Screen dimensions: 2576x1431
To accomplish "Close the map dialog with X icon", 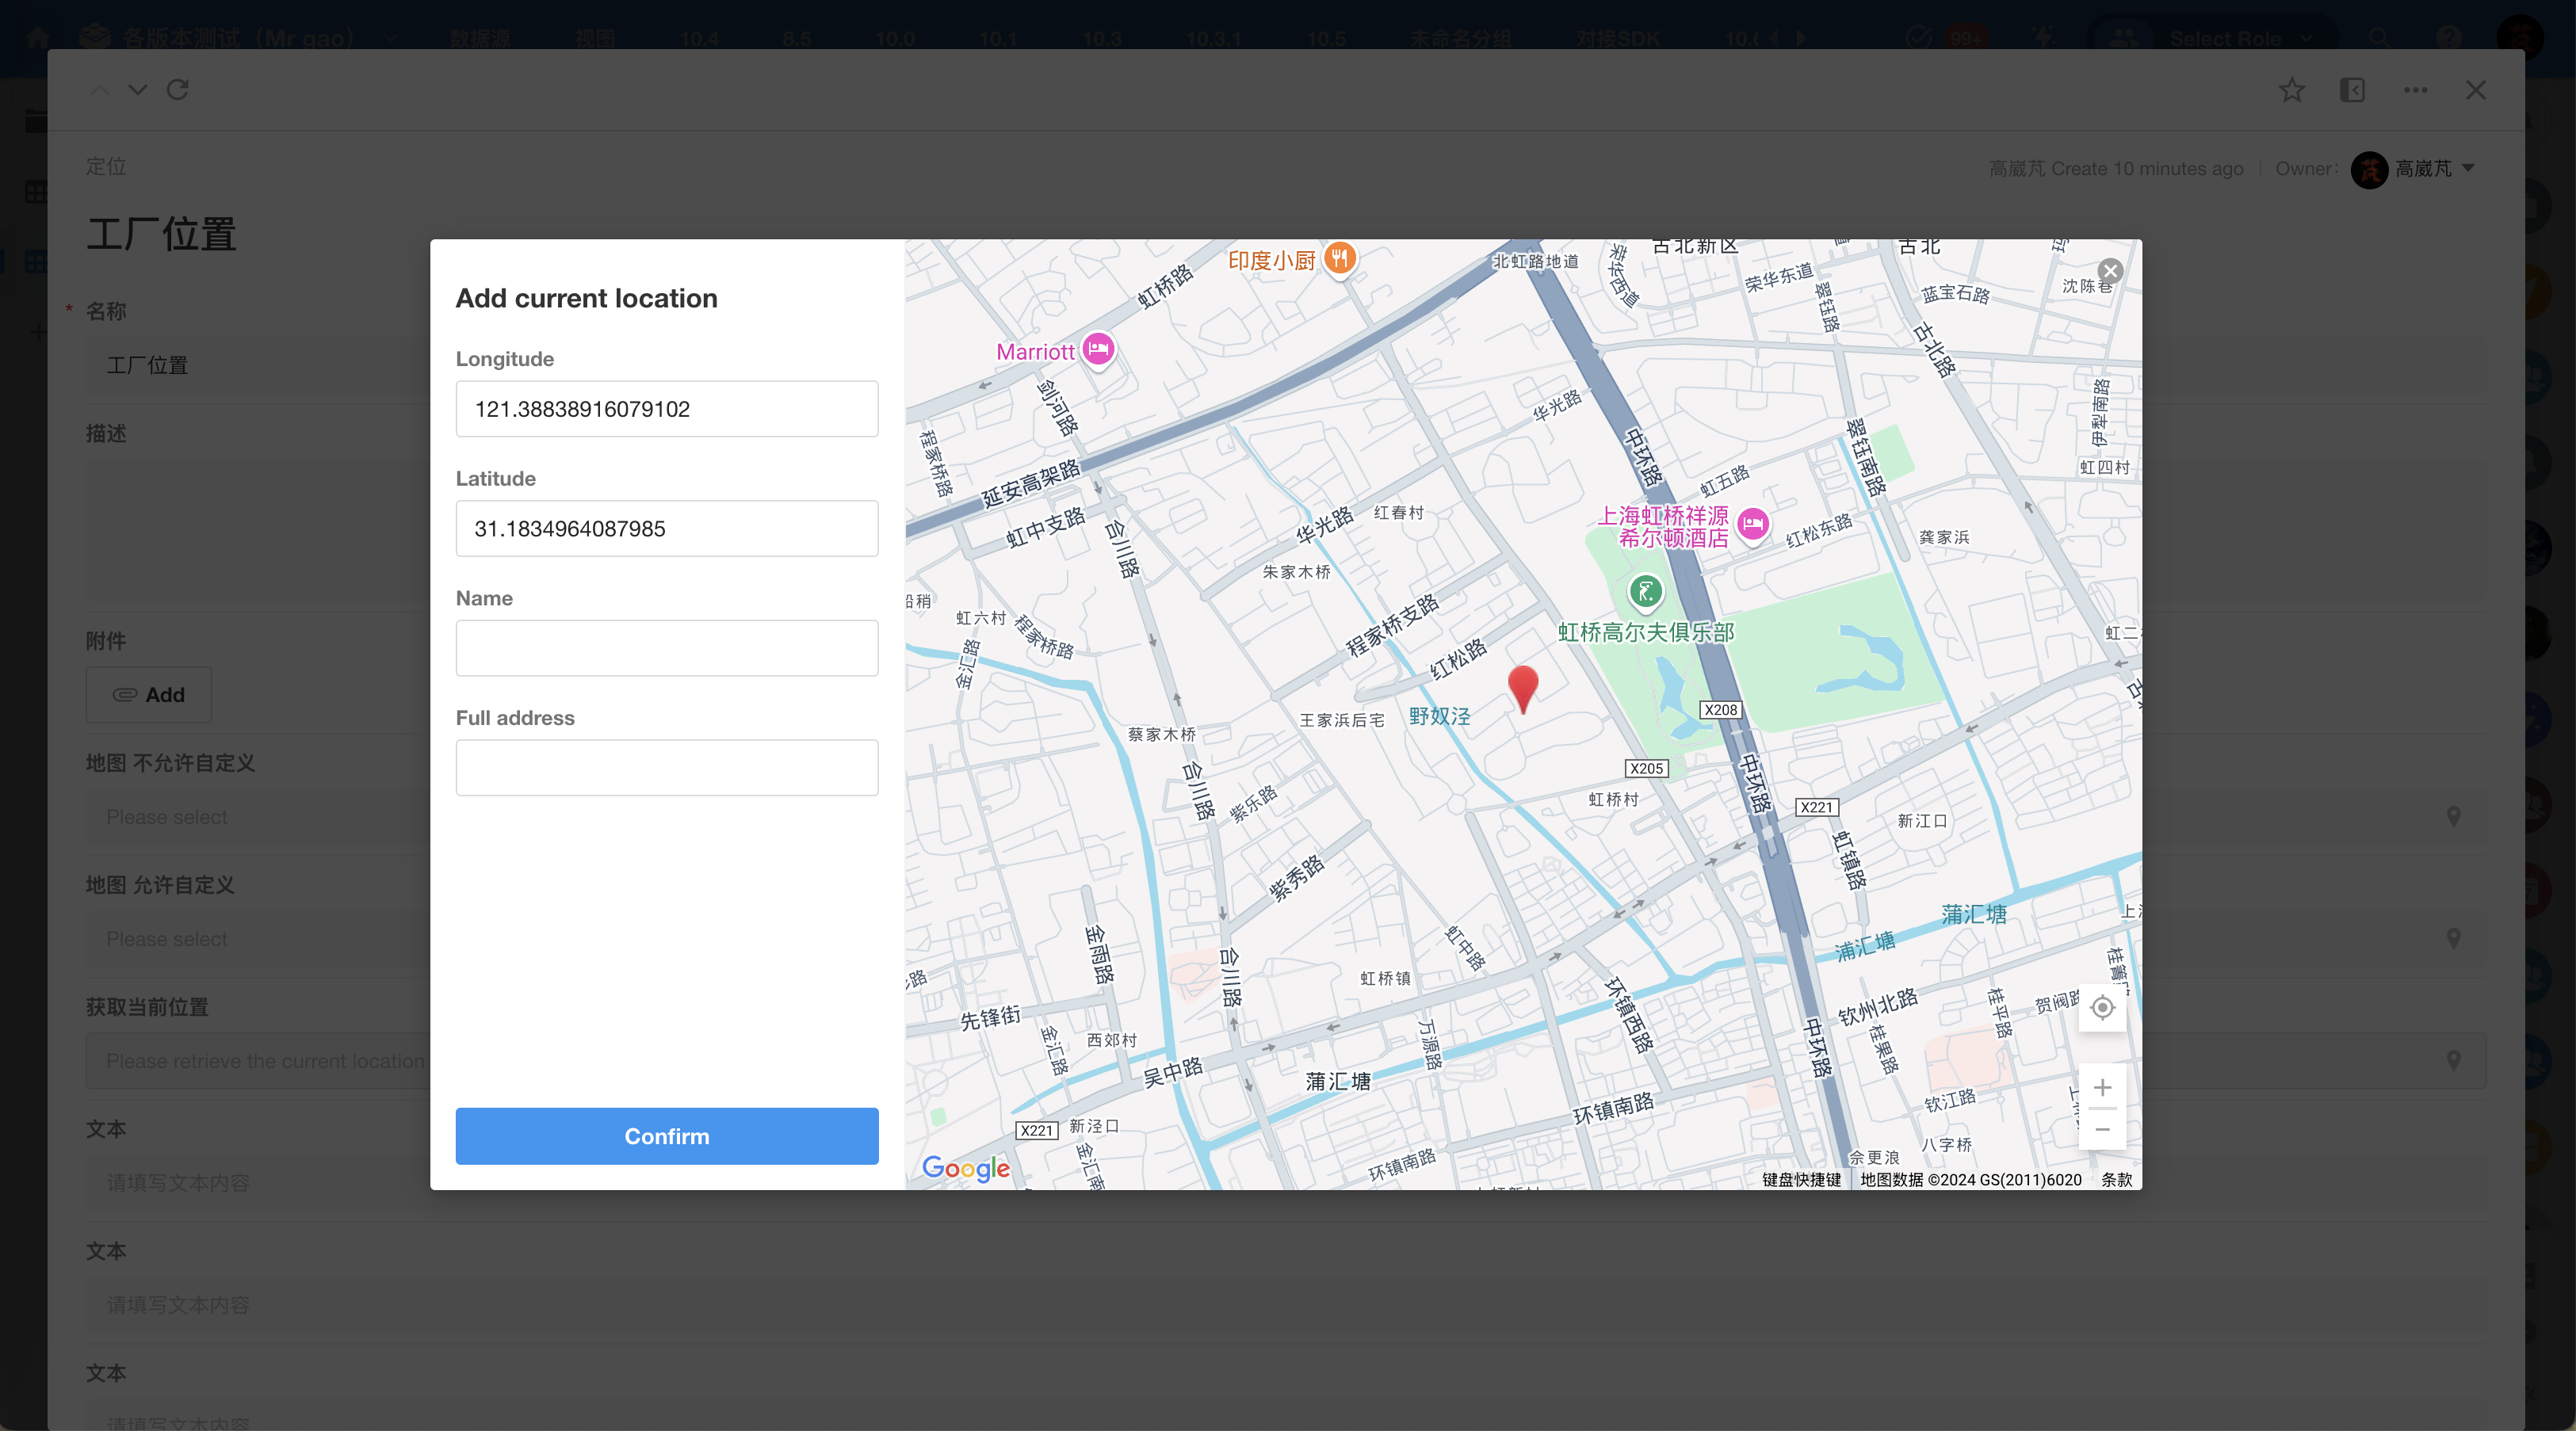I will pyautogui.click(x=2110, y=271).
